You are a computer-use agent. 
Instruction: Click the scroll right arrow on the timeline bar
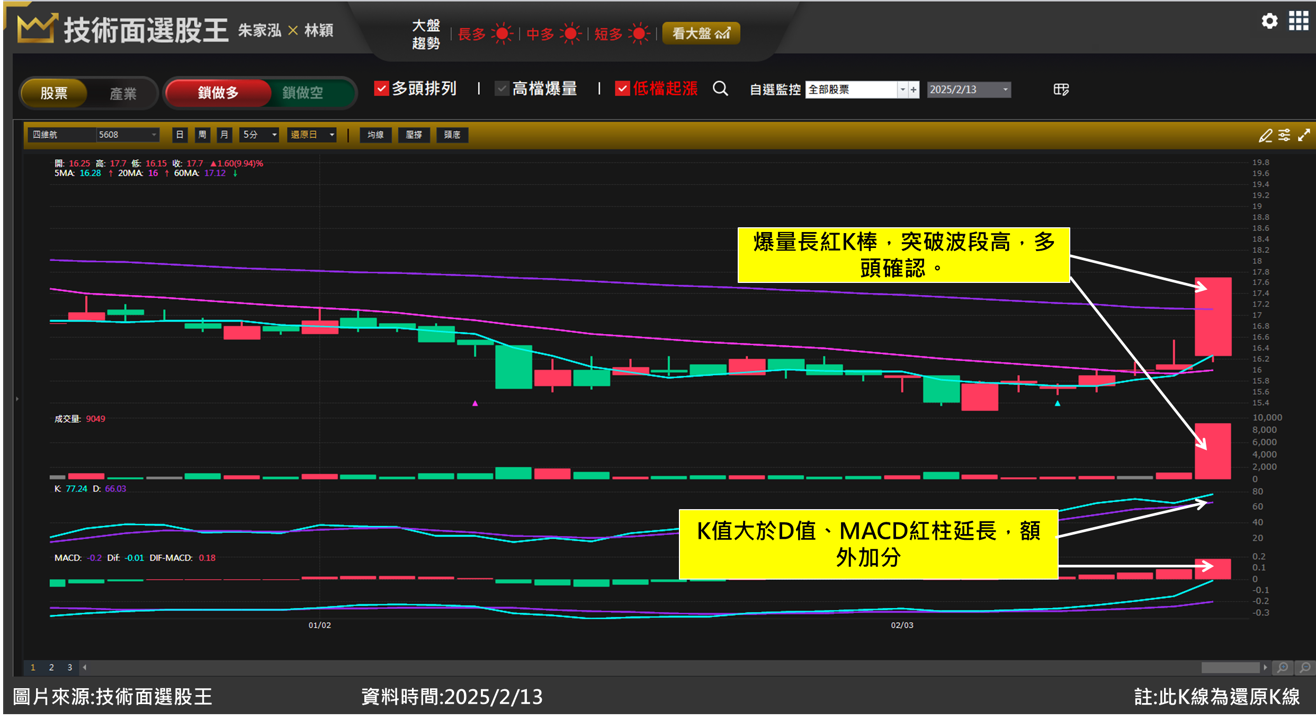click(1265, 667)
